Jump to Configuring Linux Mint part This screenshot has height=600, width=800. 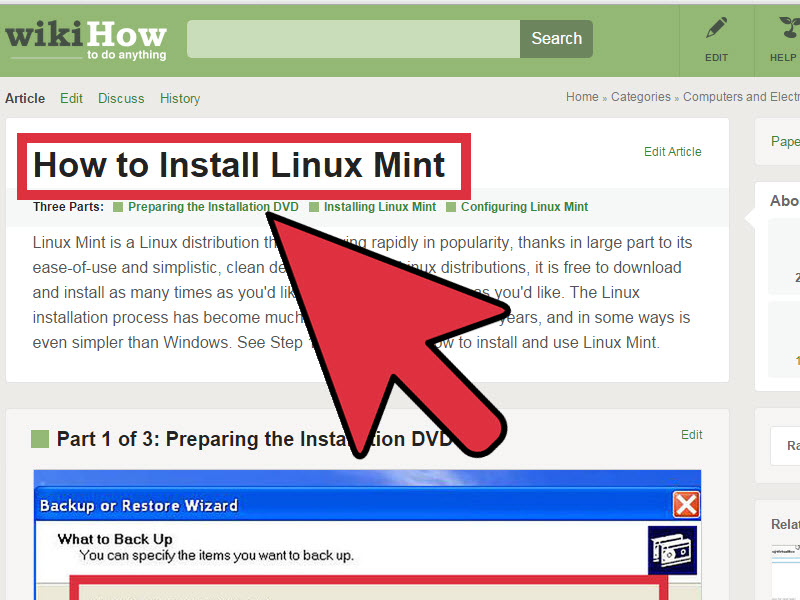click(x=524, y=207)
